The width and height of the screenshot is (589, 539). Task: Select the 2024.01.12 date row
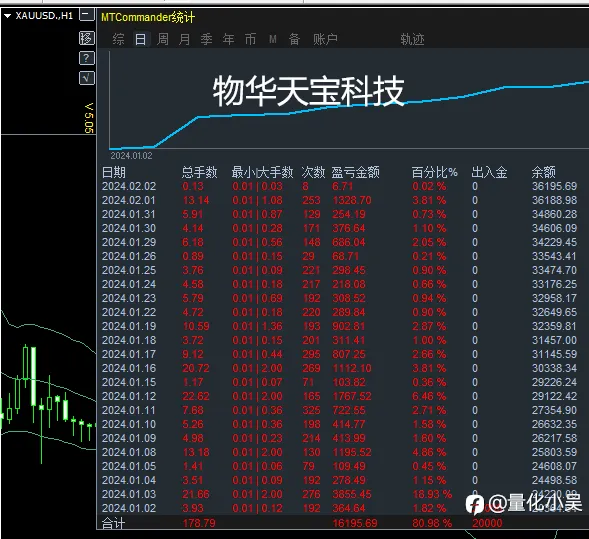click(x=340, y=396)
